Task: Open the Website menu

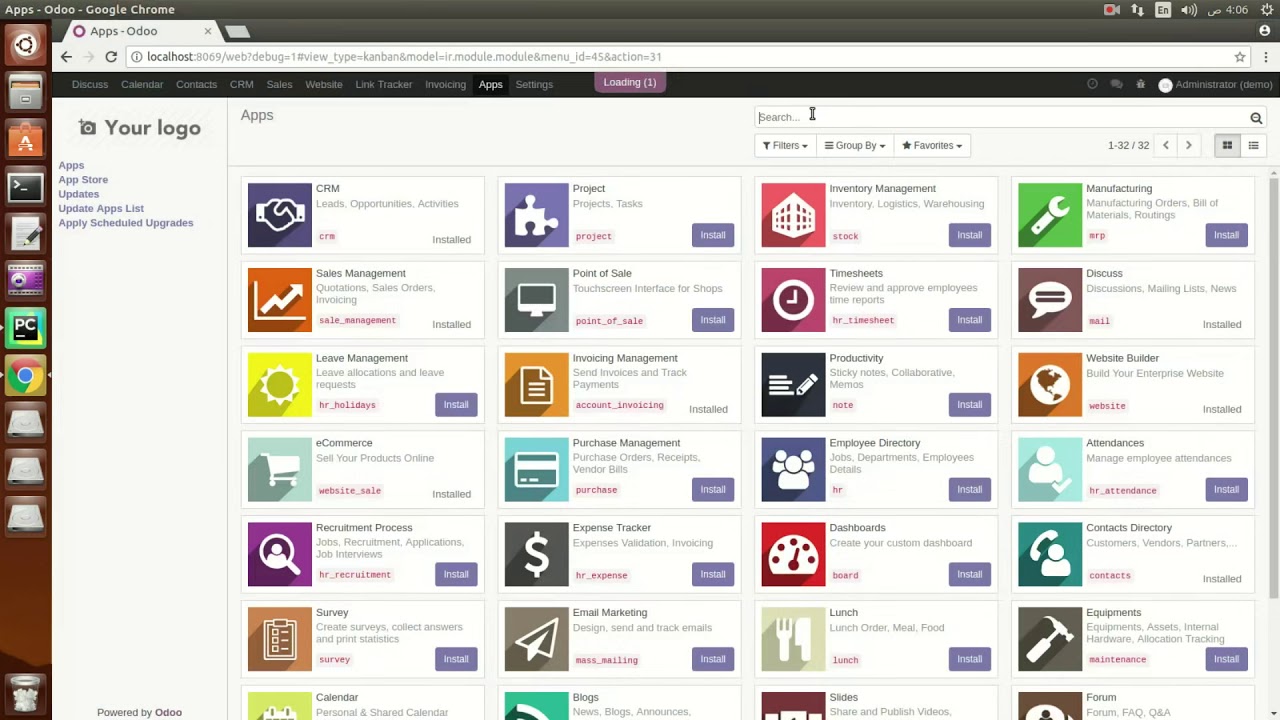Action: pos(324,85)
